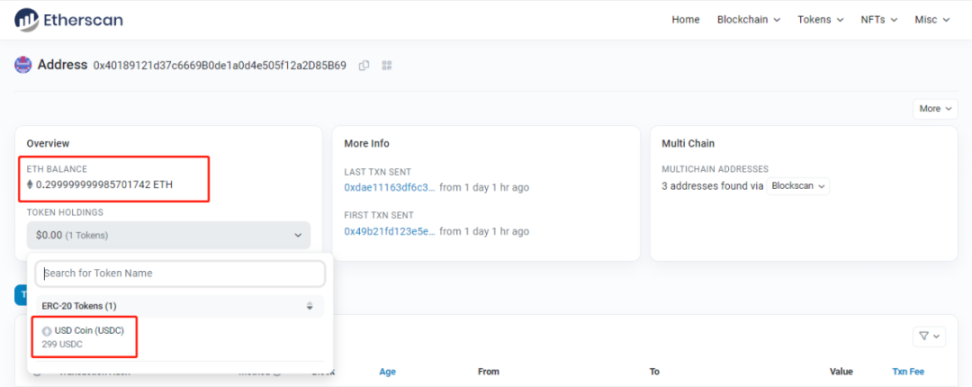Click the Search for Token Name field
Screen dimensions: 972x387
coord(180,274)
